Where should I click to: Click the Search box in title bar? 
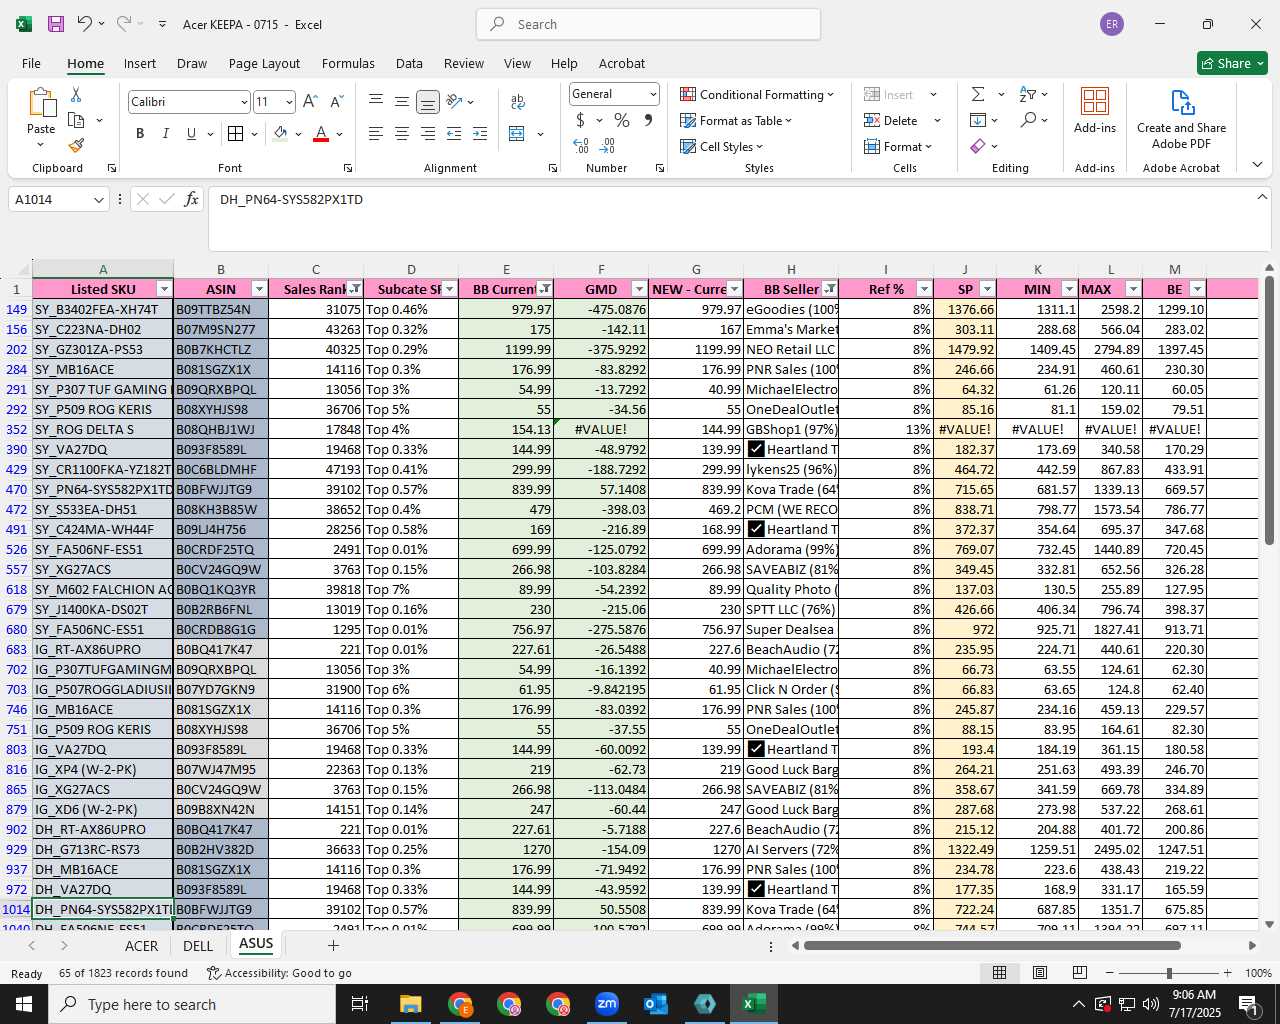tap(648, 24)
